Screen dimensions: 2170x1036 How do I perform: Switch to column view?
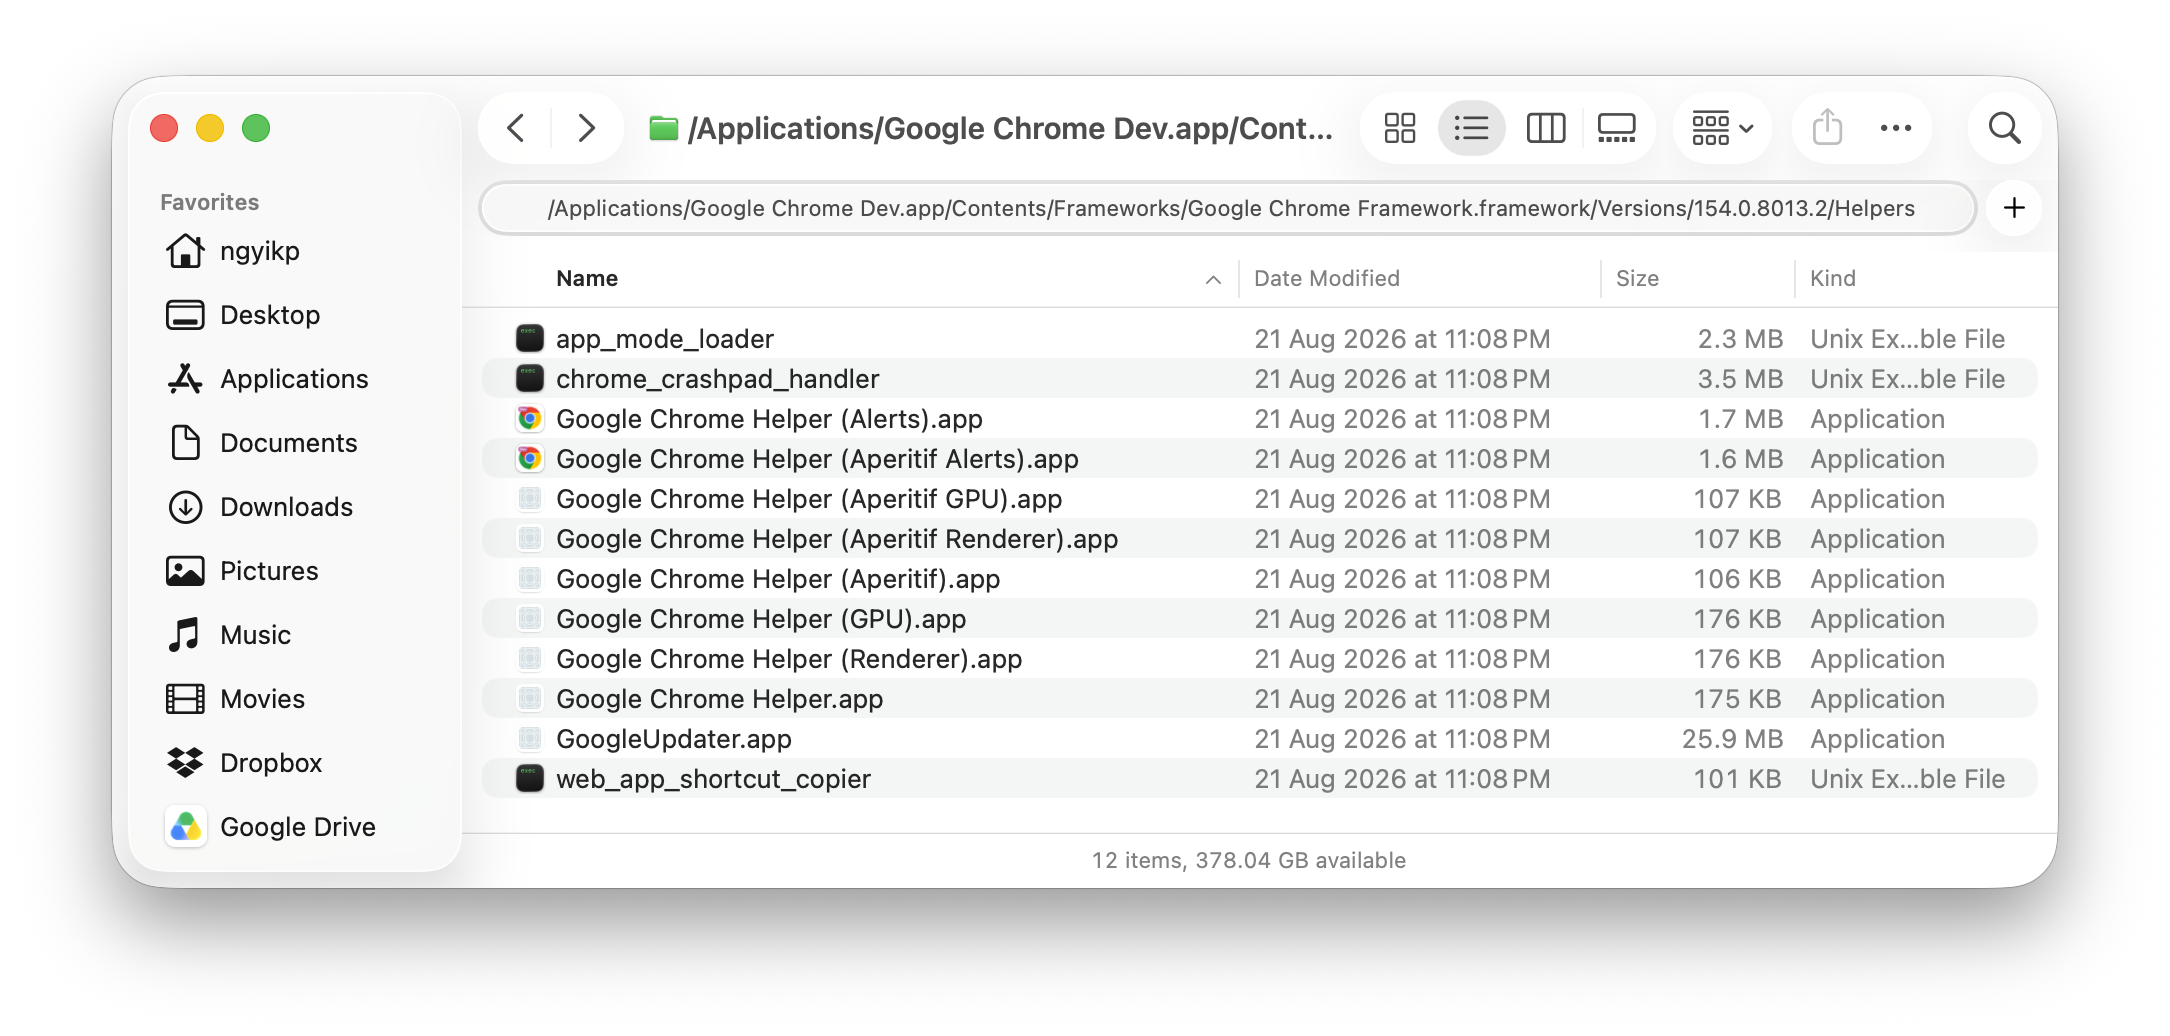1546,128
